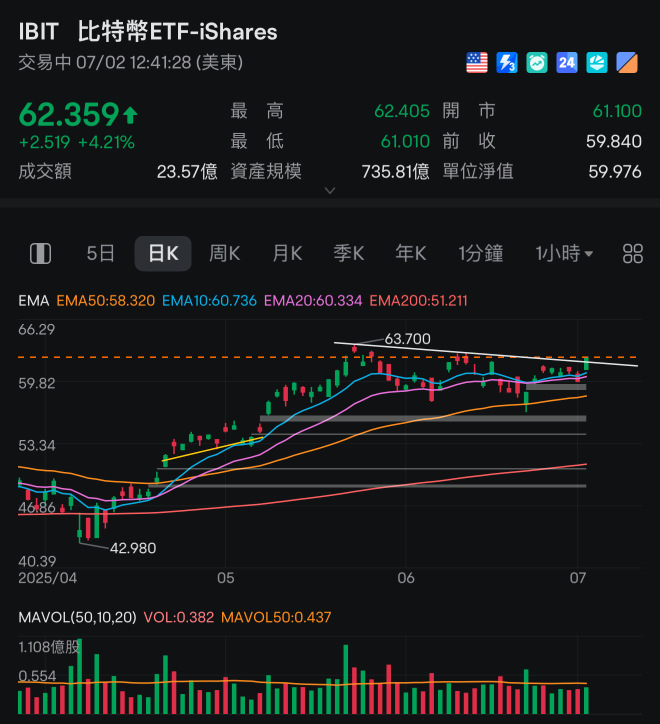660x724 pixels.
Task: Open the blue lightning level-3 quote icon
Action: 507,62
